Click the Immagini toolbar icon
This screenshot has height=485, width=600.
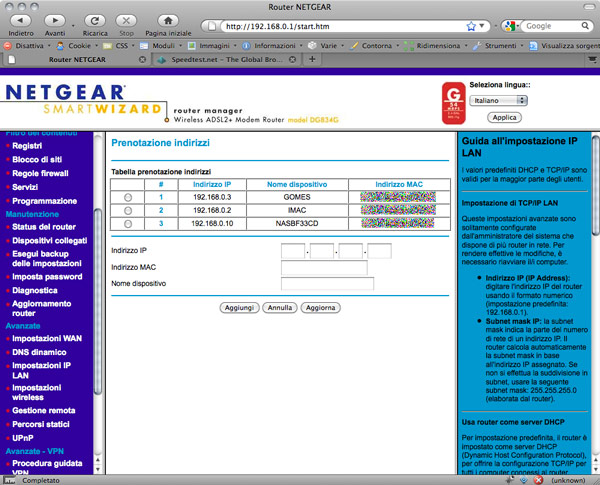[x=192, y=46]
